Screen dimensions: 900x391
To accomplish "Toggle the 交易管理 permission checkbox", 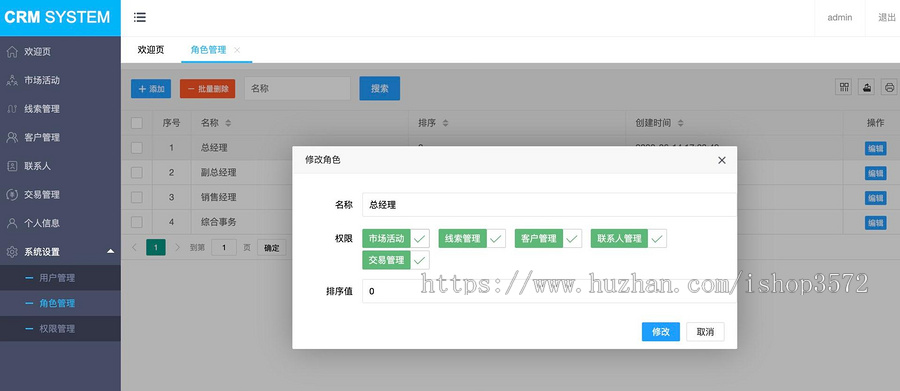I will pyautogui.click(x=395, y=260).
